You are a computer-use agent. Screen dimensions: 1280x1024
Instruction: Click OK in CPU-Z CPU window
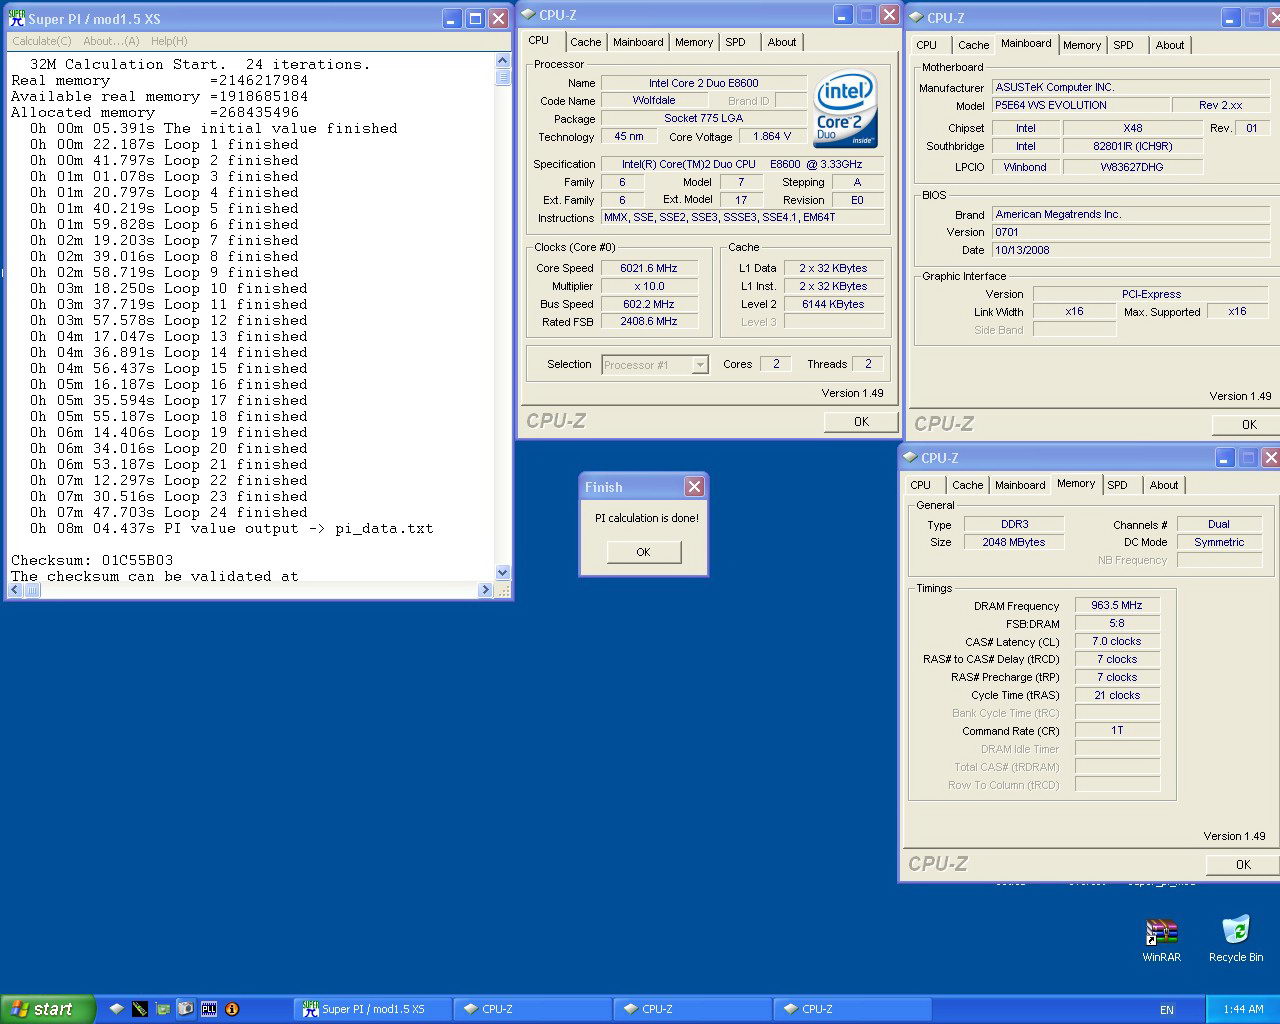pyautogui.click(x=861, y=422)
